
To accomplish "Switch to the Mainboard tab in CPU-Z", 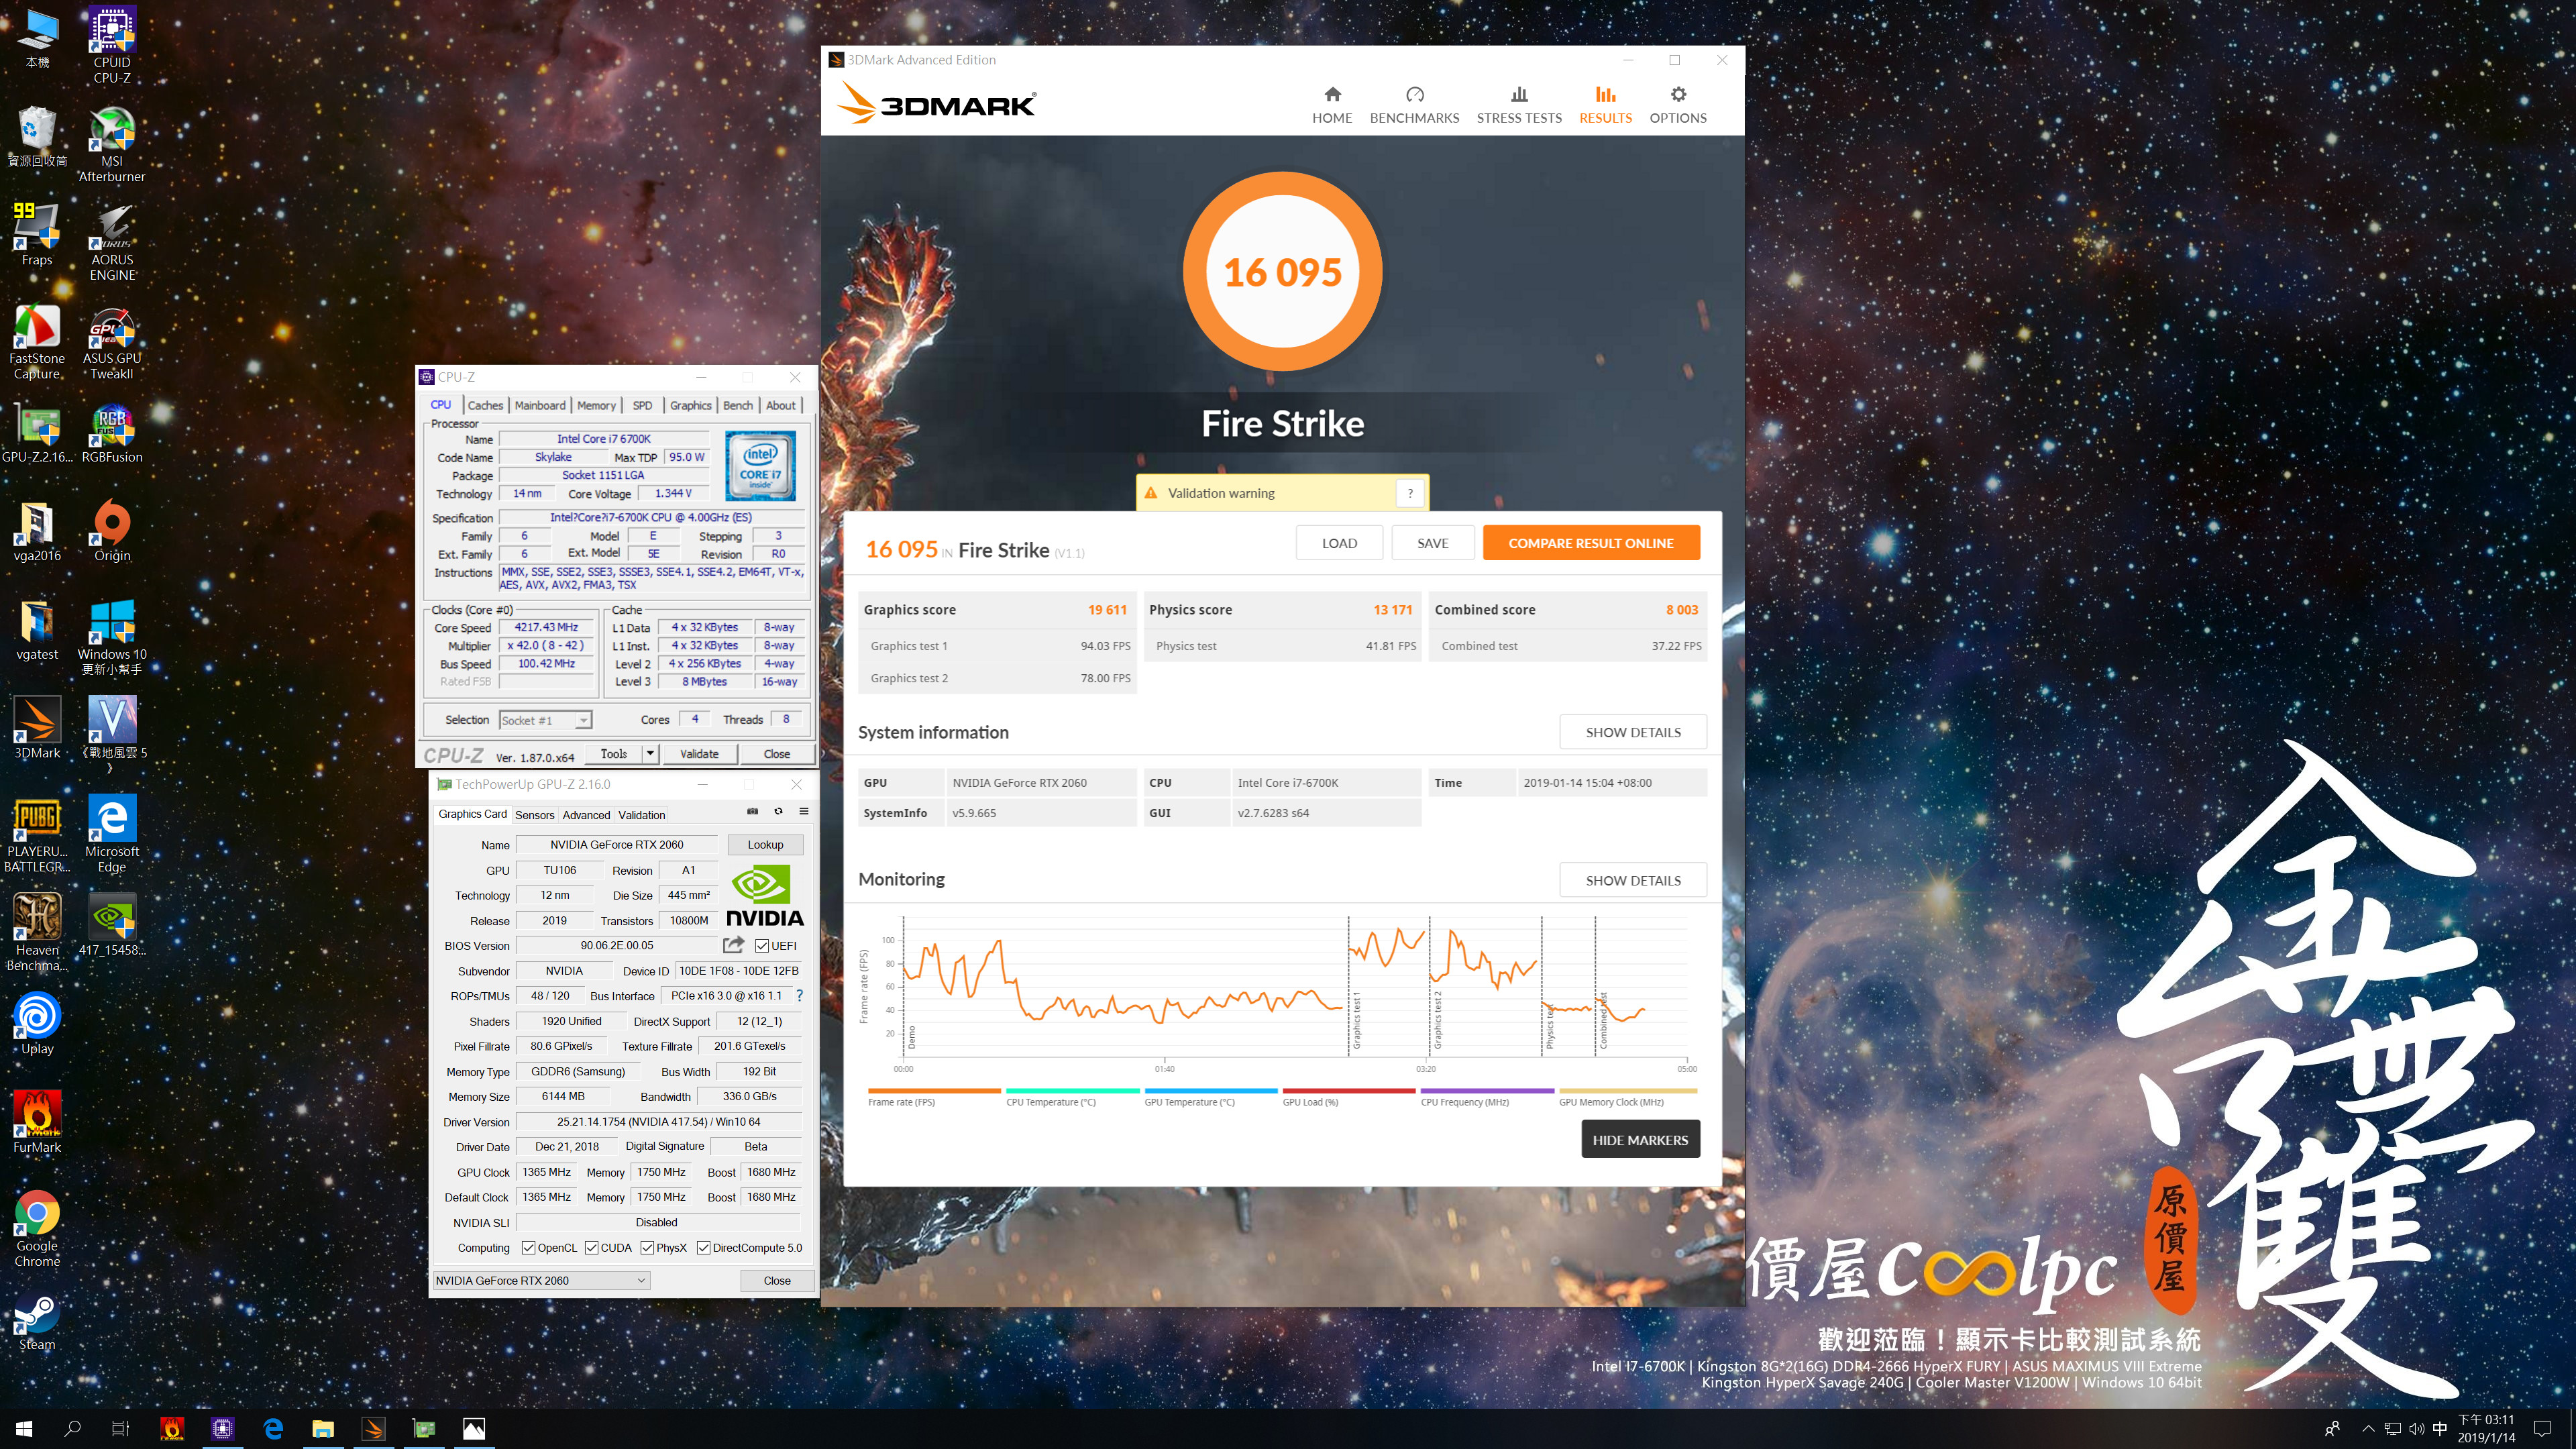I will (x=540, y=405).
